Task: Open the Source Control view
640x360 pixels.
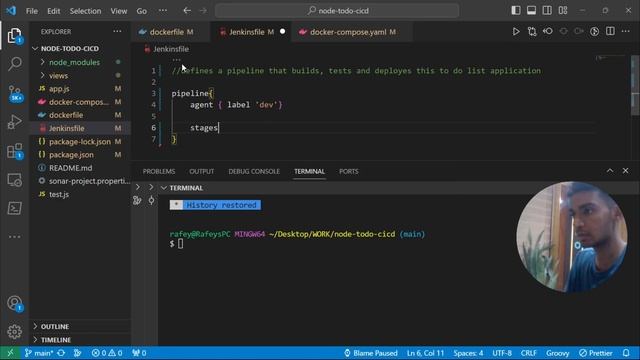Action: (x=15, y=93)
